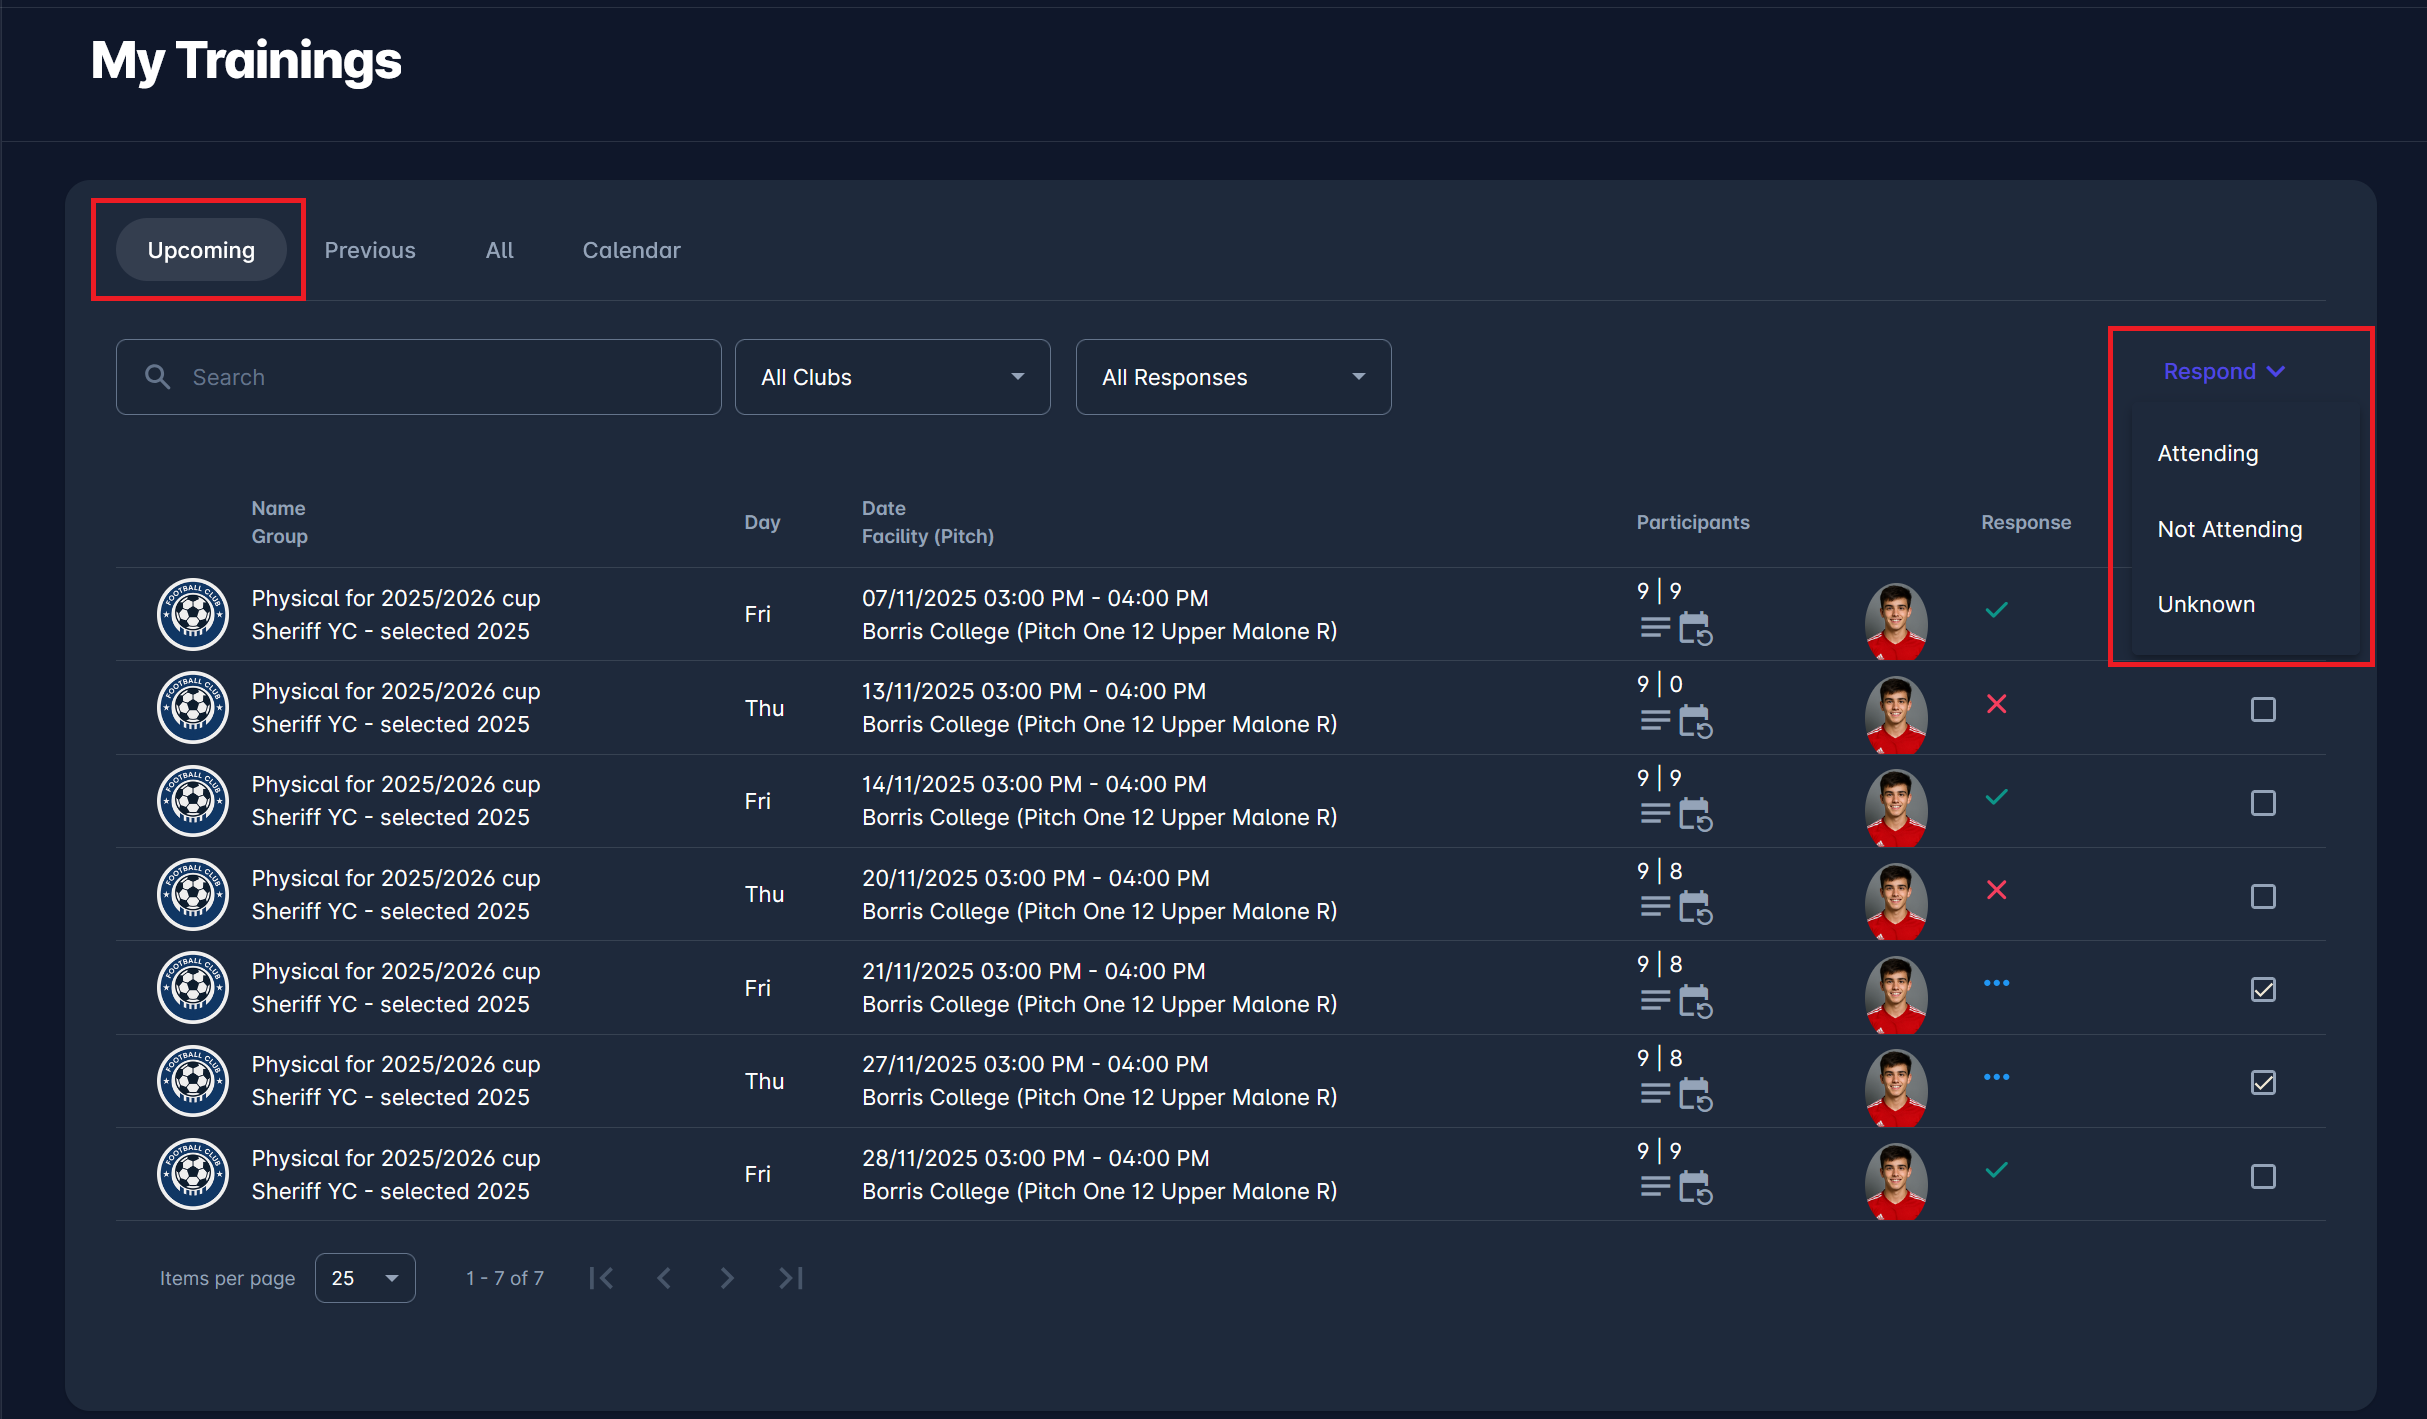This screenshot has height=1419, width=2427.
Task: Click the pending dots response icon for 21/11/2025
Action: [1996, 983]
